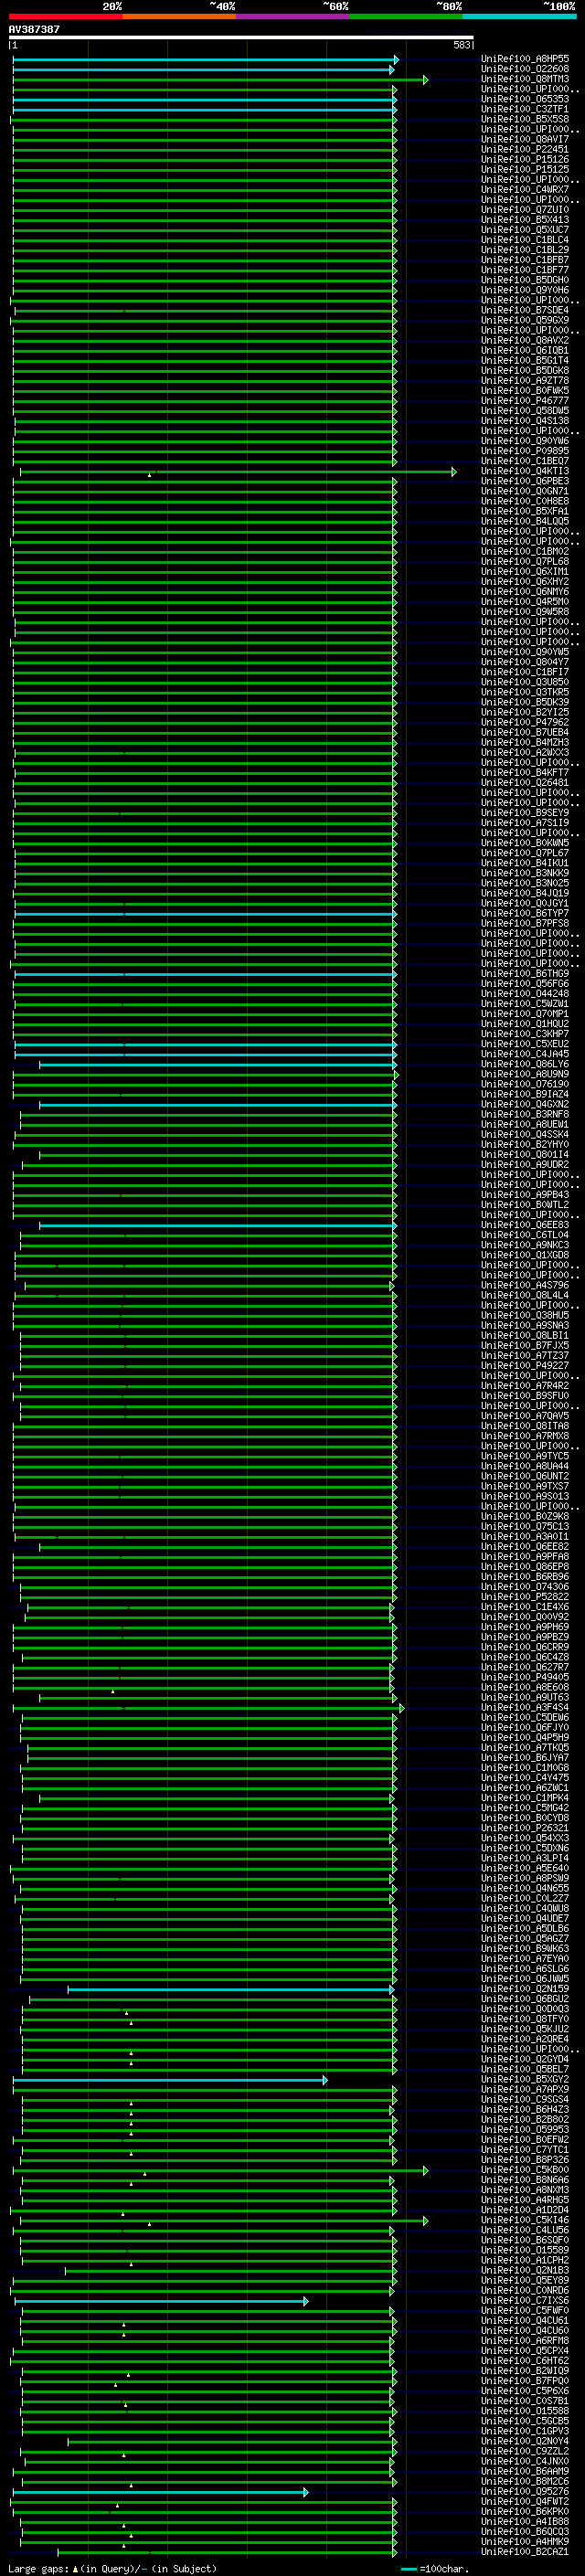The height and width of the screenshot is (2576, 585).
Task: Select label UniRef100_P22451
Action: tap(525, 149)
